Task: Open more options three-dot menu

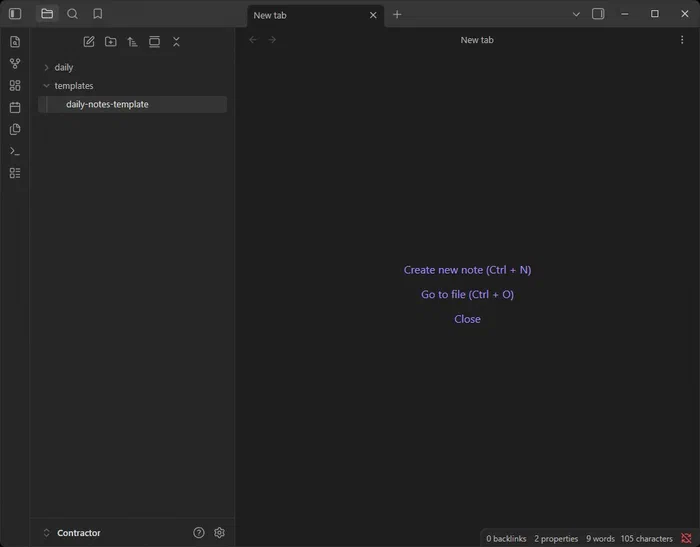Action: click(682, 40)
